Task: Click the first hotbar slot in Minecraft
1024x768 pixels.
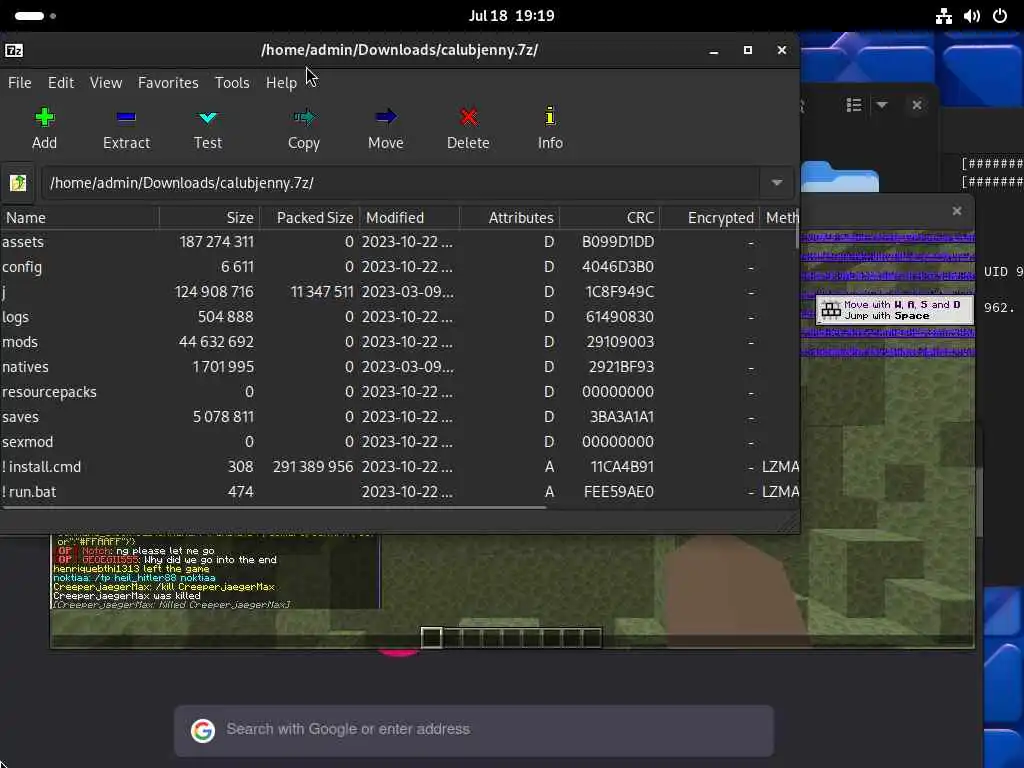Action: click(431, 637)
